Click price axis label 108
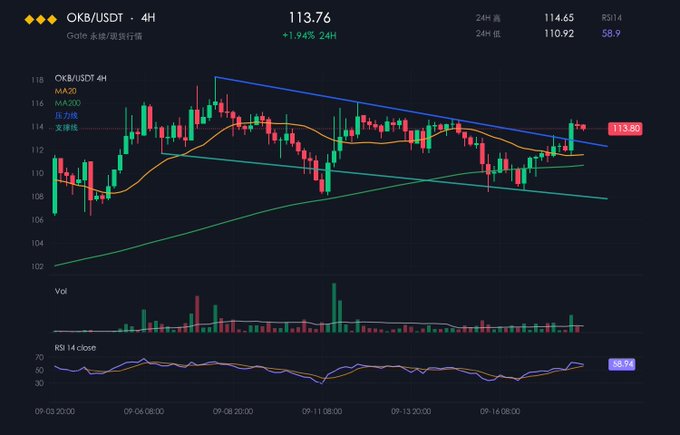 pyautogui.click(x=37, y=196)
